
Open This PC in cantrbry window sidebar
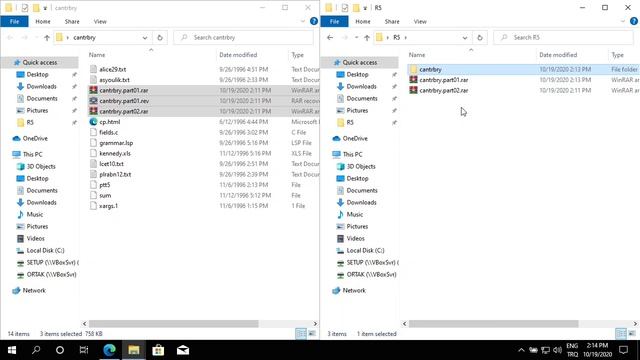tap(32, 154)
